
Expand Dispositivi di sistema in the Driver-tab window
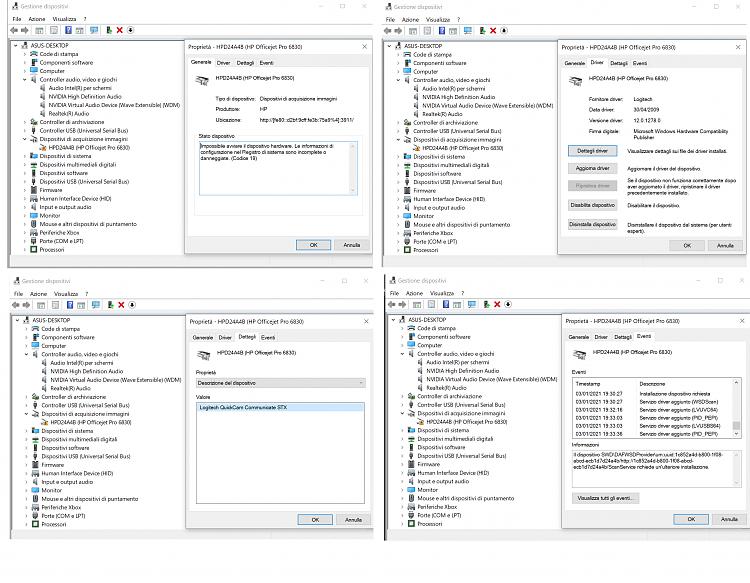click(398, 156)
